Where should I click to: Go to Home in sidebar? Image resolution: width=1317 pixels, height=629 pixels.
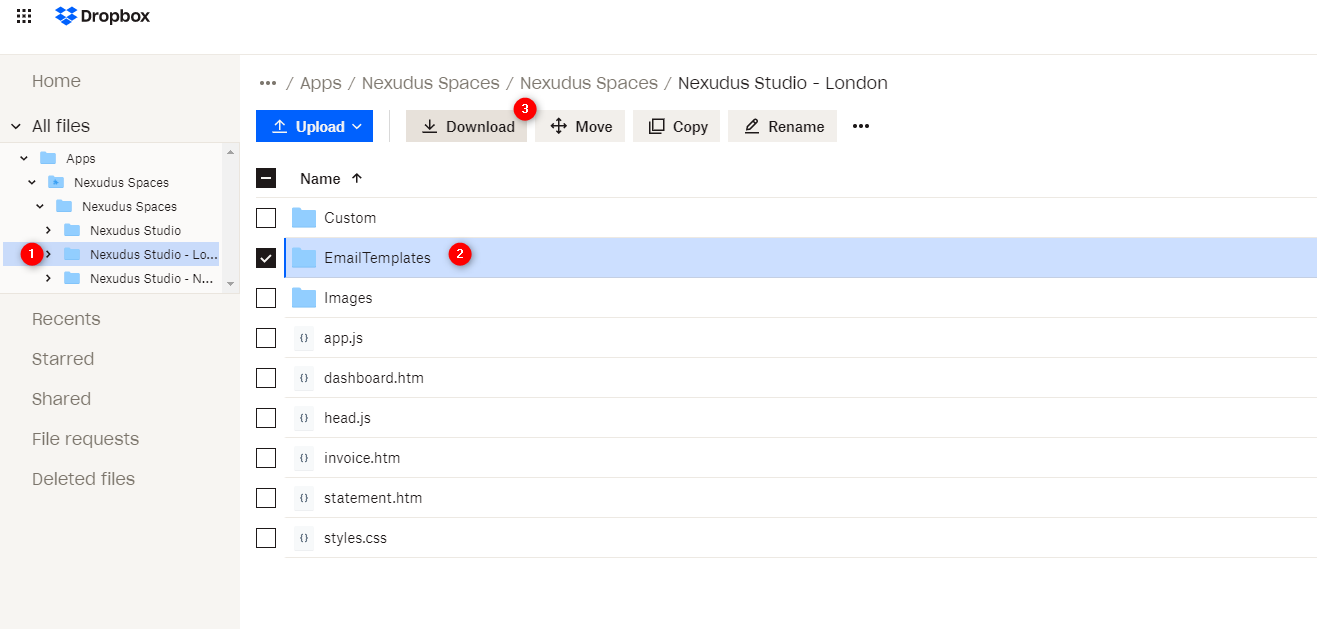56,81
